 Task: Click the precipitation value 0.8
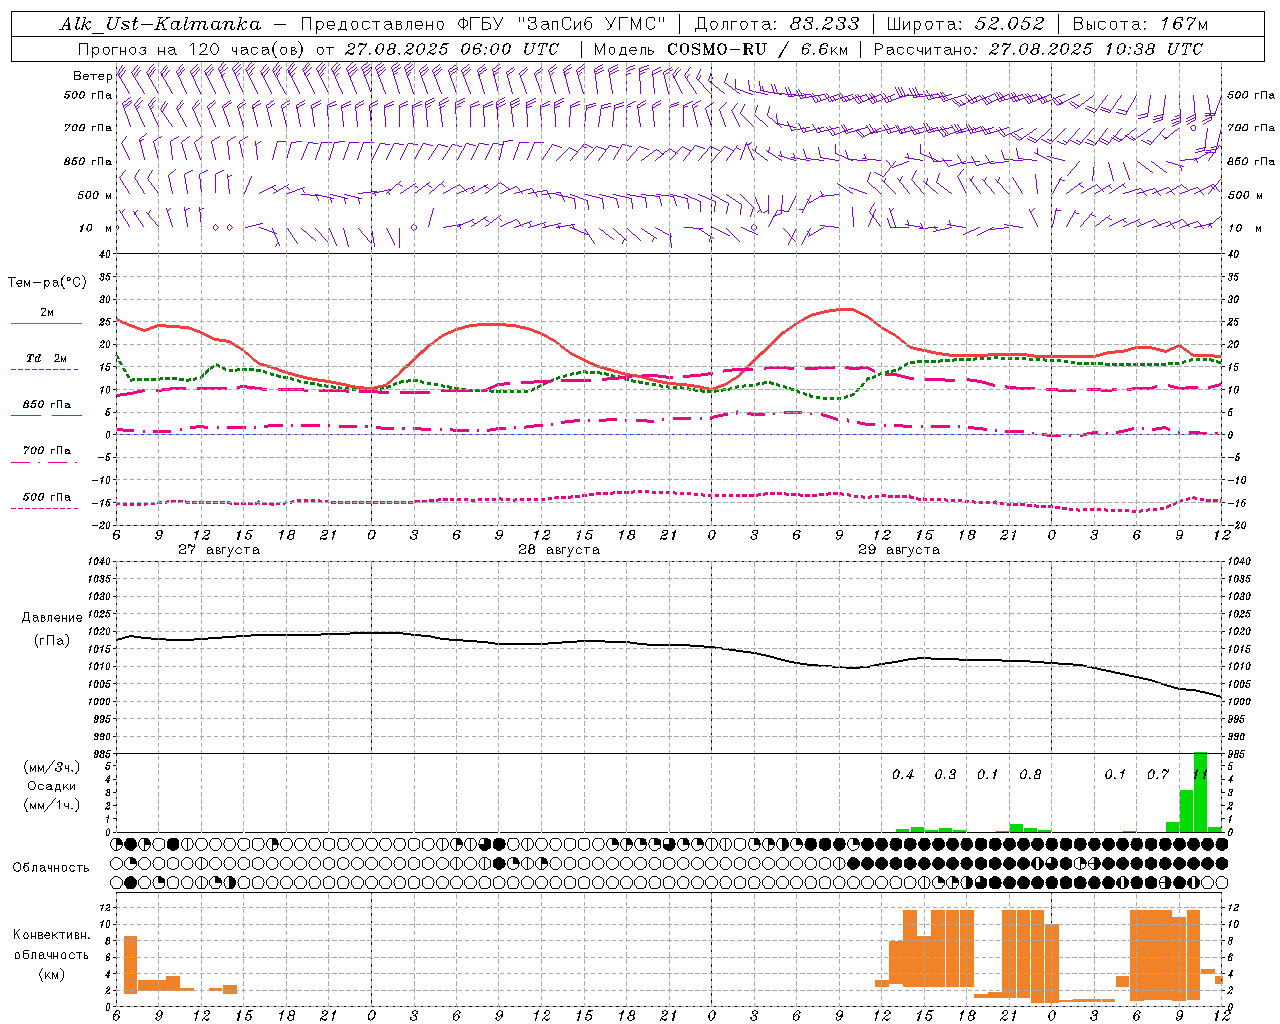coord(1030,775)
